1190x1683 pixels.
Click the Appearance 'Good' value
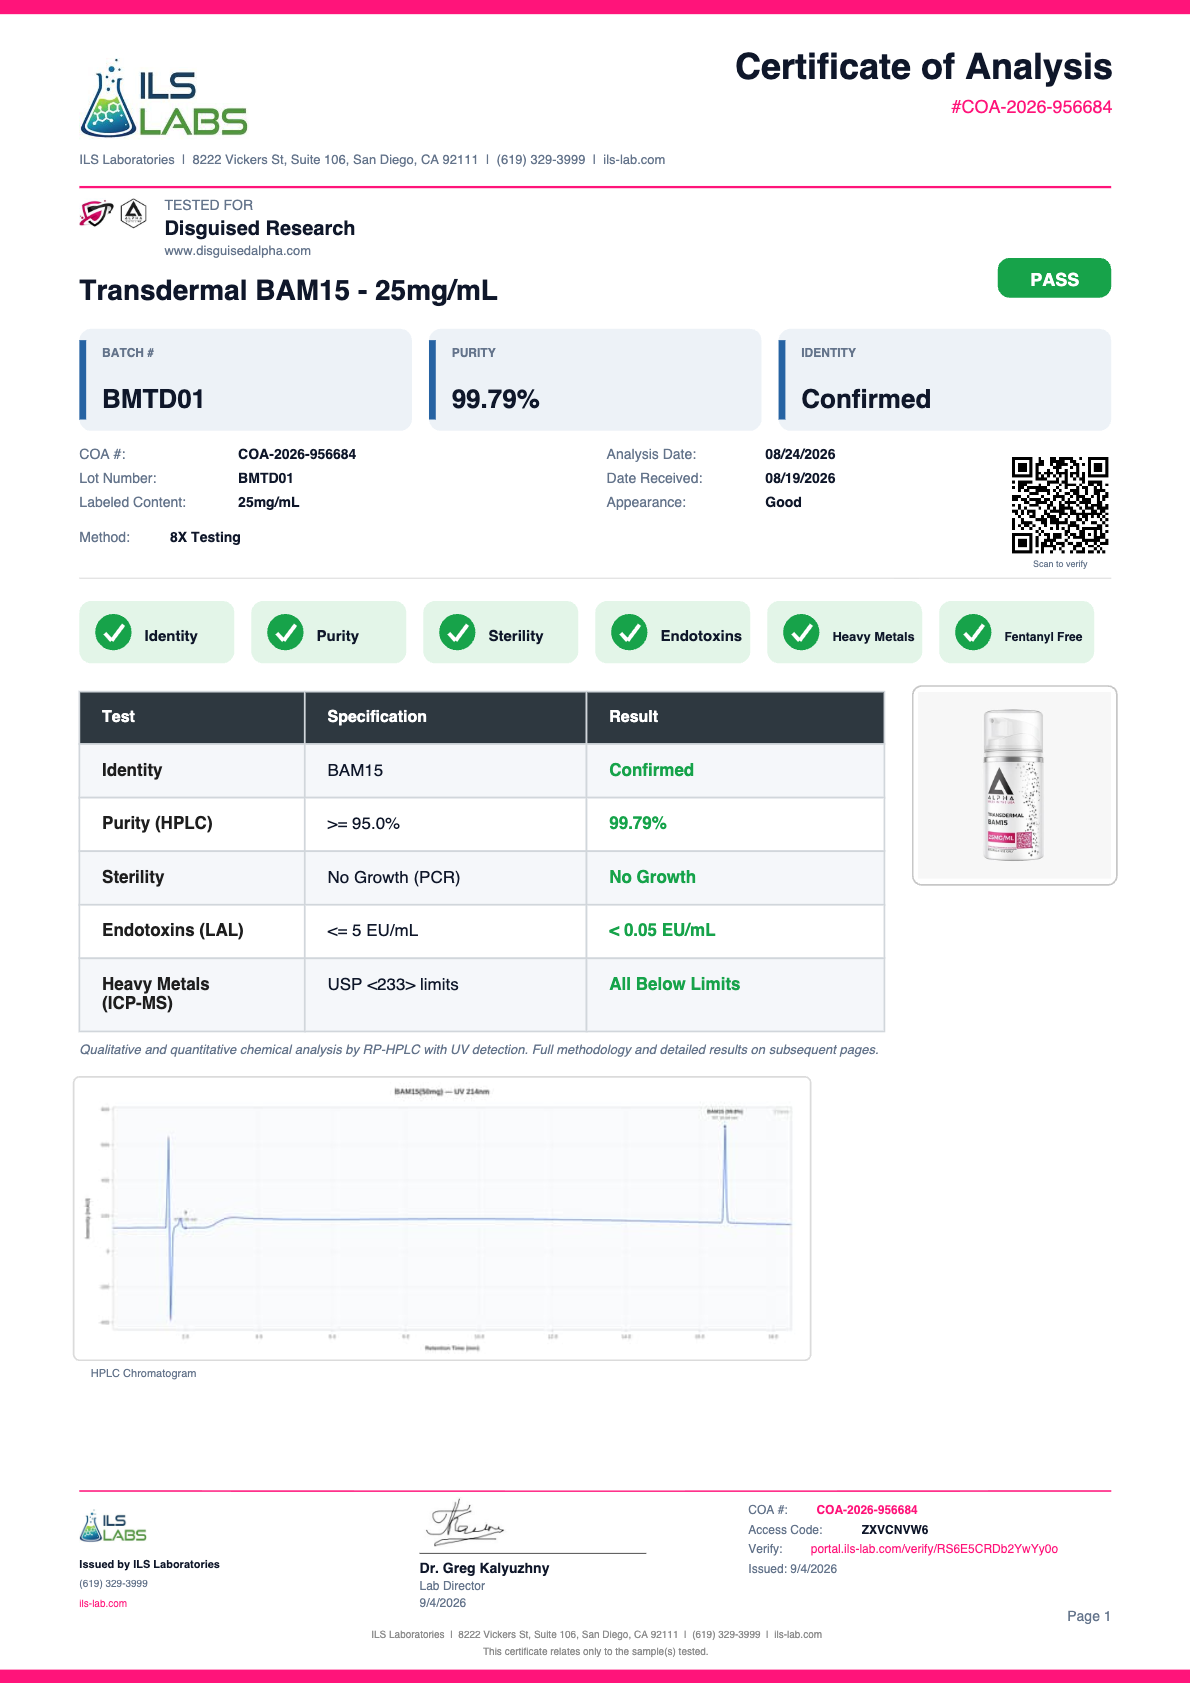click(783, 502)
